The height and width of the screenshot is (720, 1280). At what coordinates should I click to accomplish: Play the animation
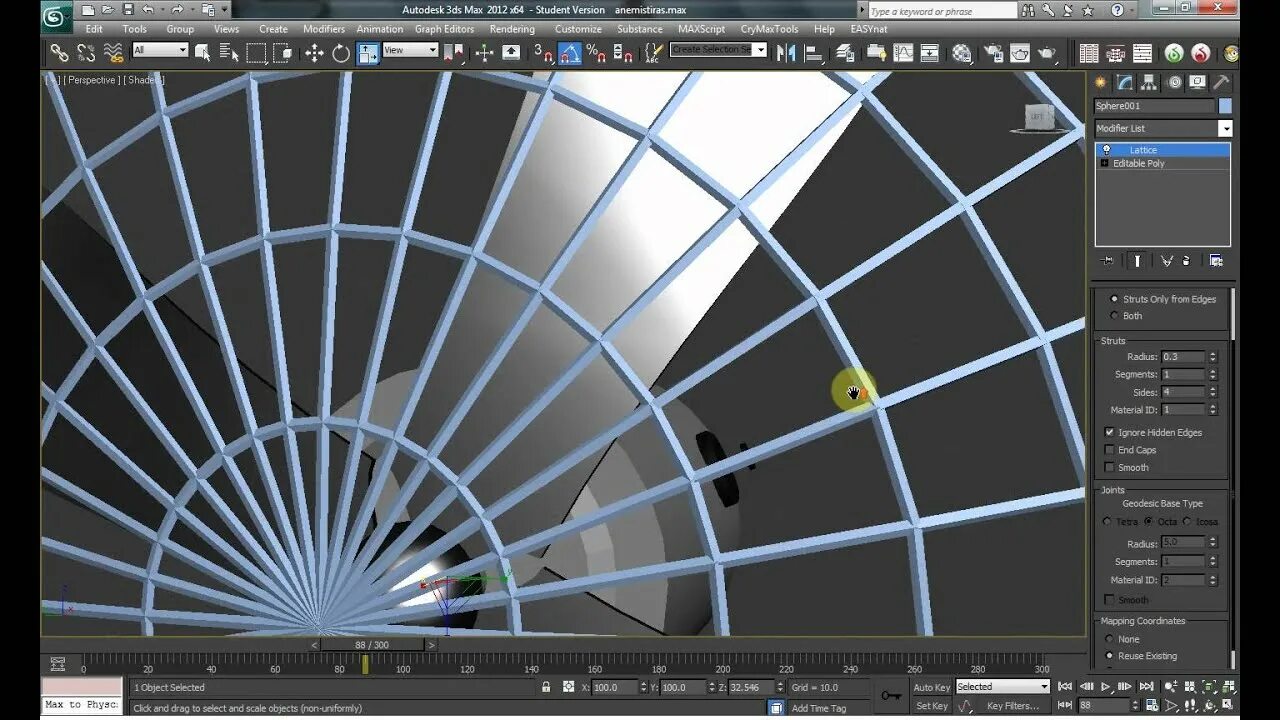(1106, 687)
